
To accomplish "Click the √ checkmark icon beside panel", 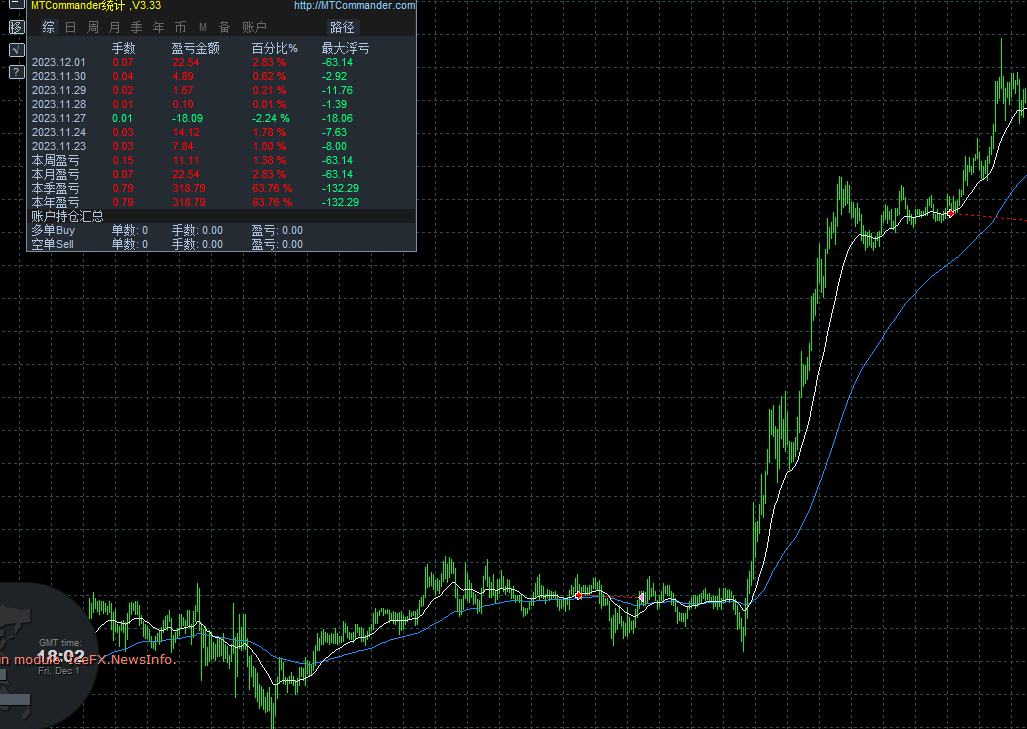I will [16, 50].
